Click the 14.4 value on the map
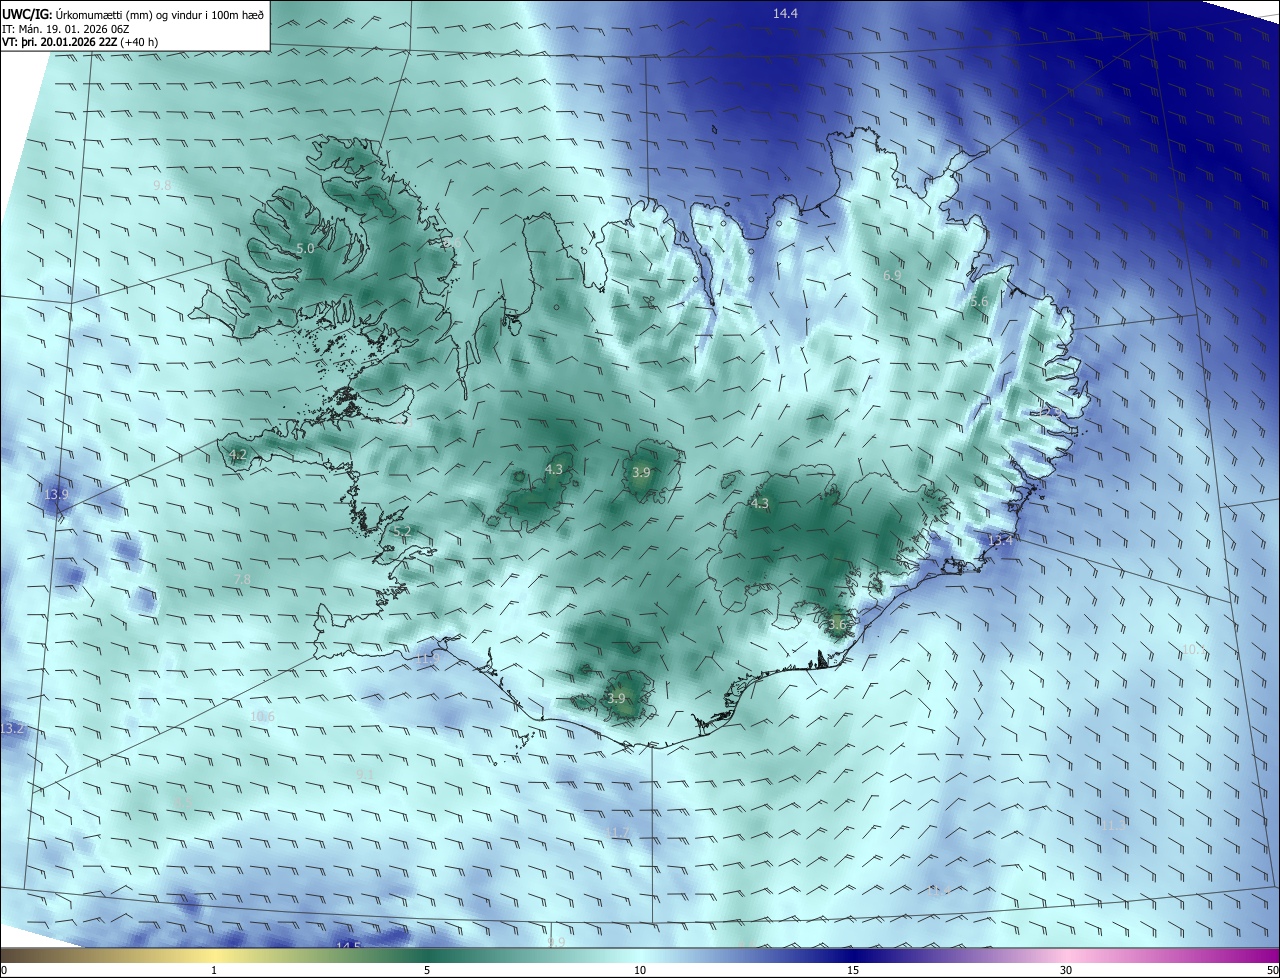Viewport: 1280px width, 978px height. pos(786,13)
